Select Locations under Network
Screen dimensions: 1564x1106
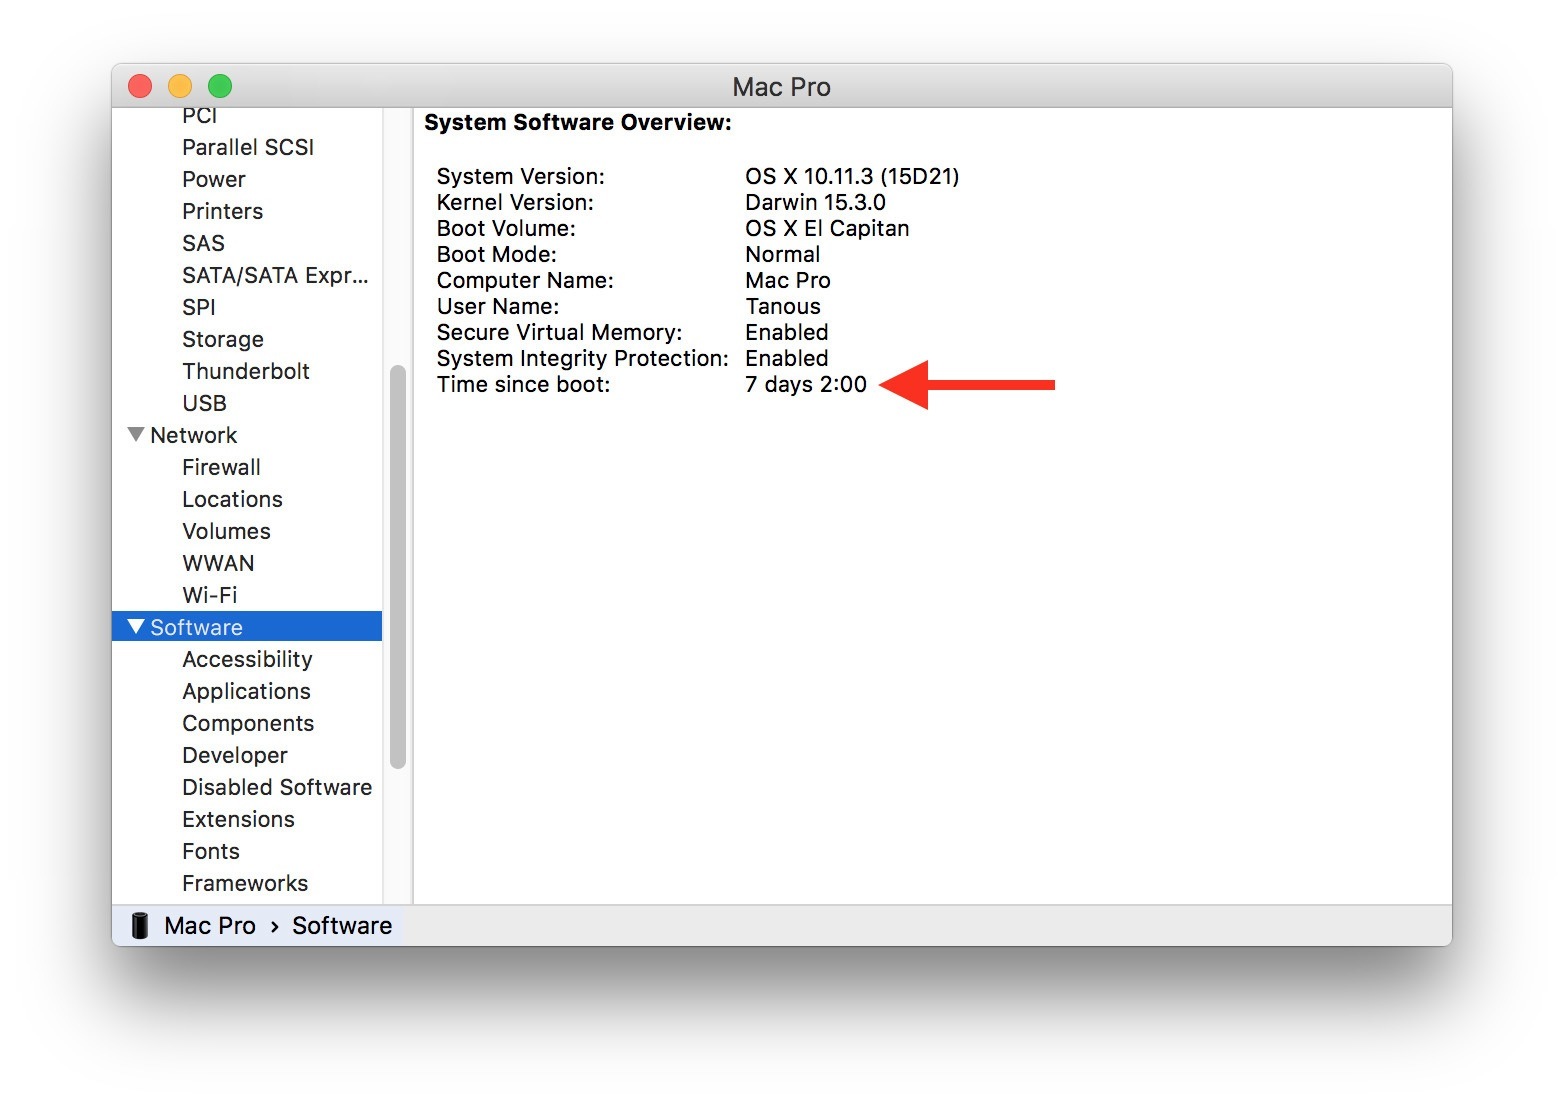232,499
